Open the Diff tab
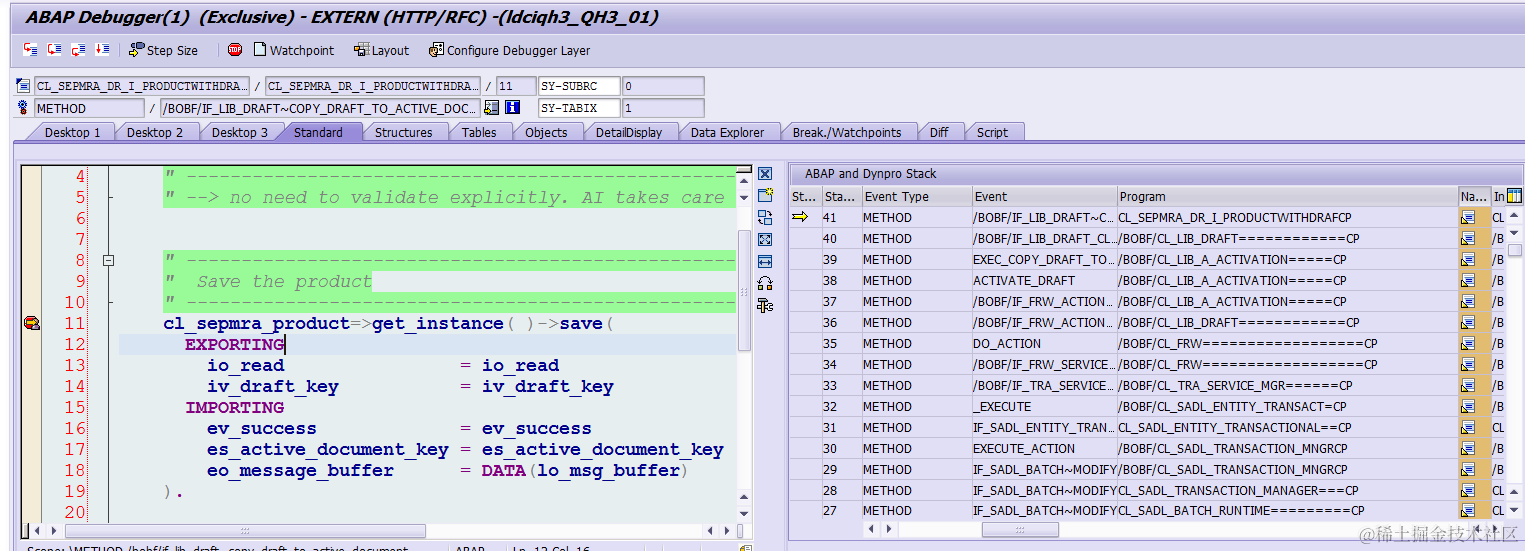Image resolution: width=1525 pixels, height=551 pixels. [x=939, y=132]
